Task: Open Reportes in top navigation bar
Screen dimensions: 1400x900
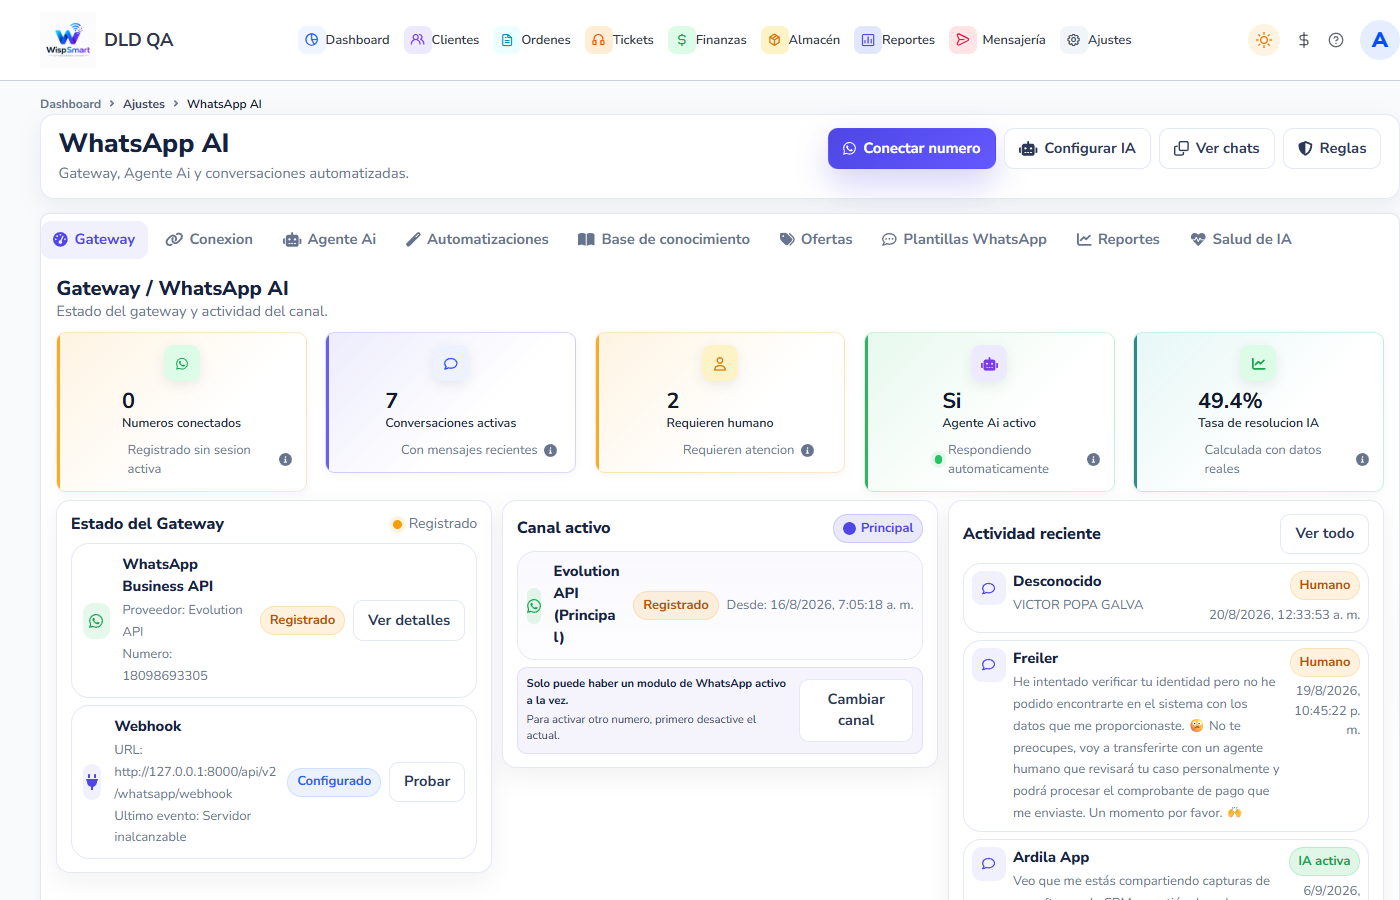Action: point(896,40)
